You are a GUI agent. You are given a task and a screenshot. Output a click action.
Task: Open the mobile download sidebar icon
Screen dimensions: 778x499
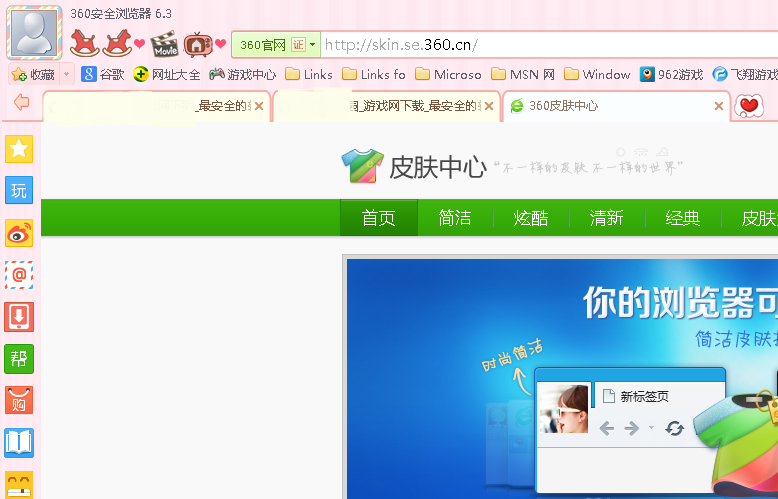[x=19, y=317]
